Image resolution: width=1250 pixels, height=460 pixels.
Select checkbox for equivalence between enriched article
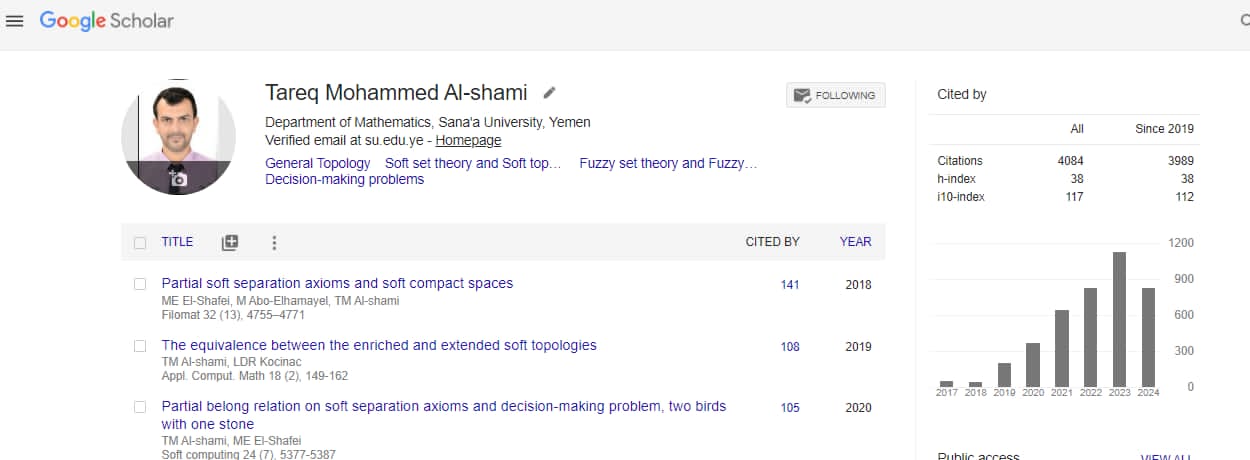140,346
